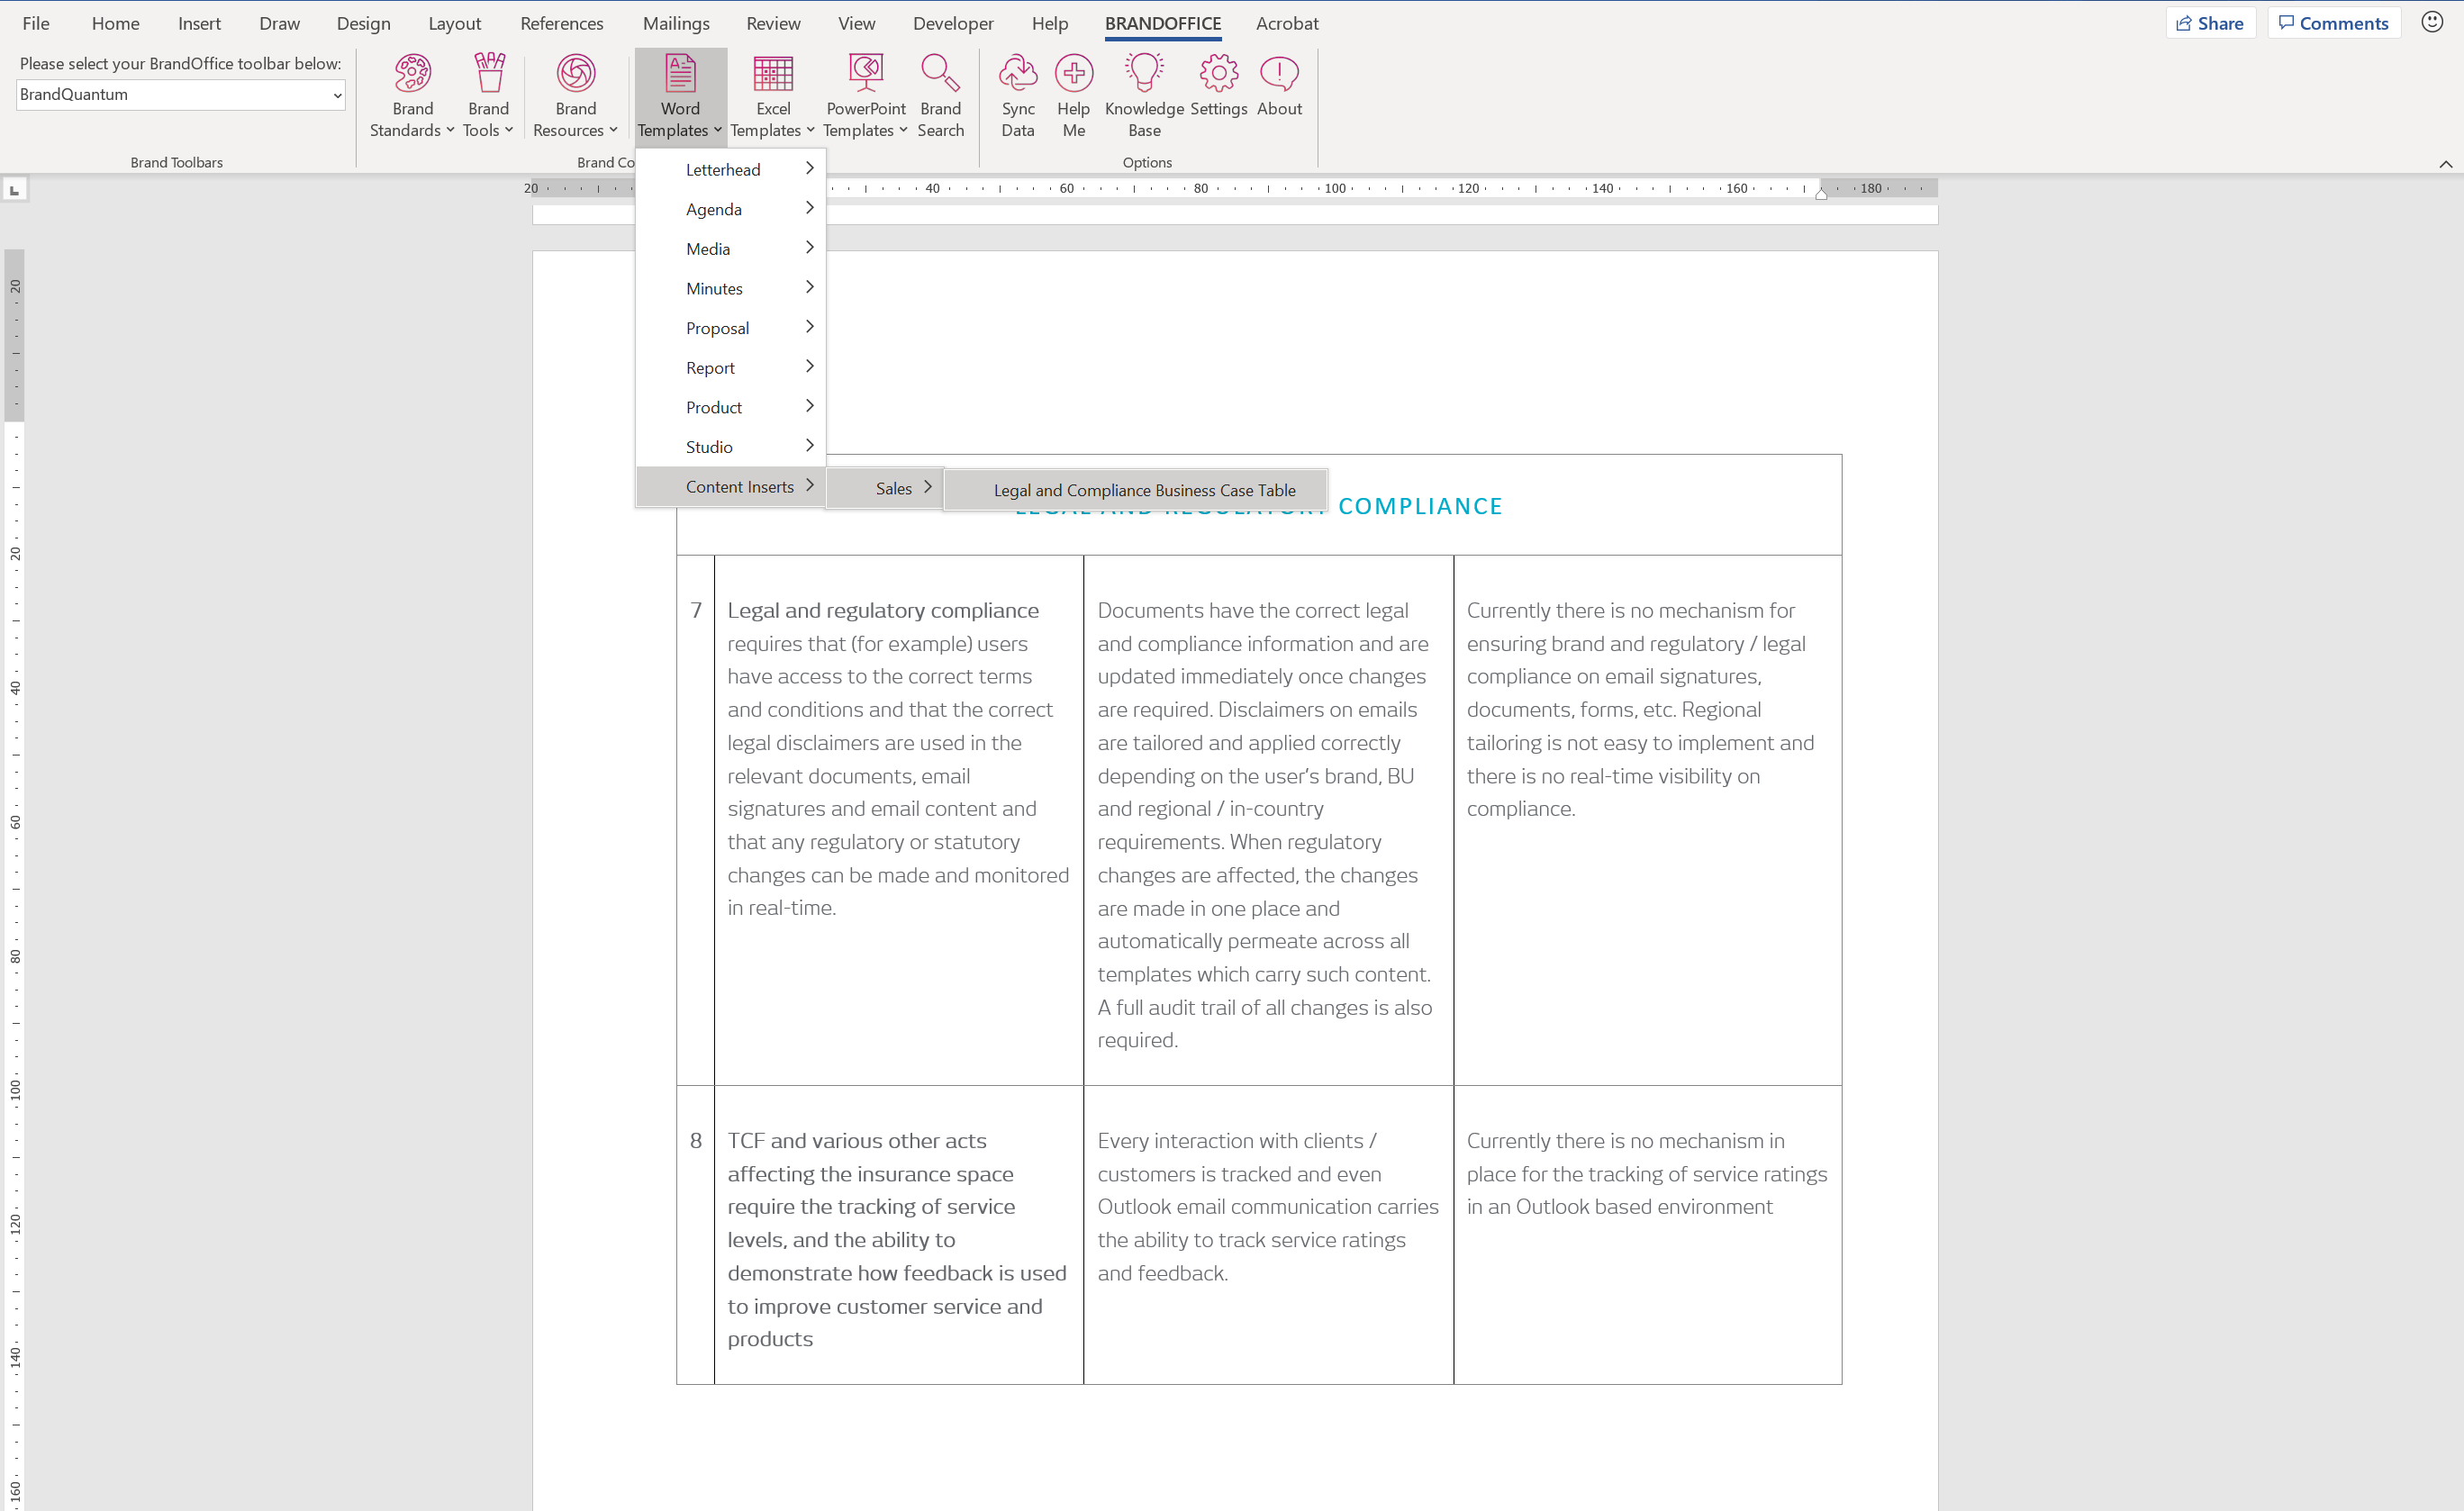The height and width of the screenshot is (1511, 2464).
Task: Click the right indent marker on ruler
Action: tap(1821, 193)
